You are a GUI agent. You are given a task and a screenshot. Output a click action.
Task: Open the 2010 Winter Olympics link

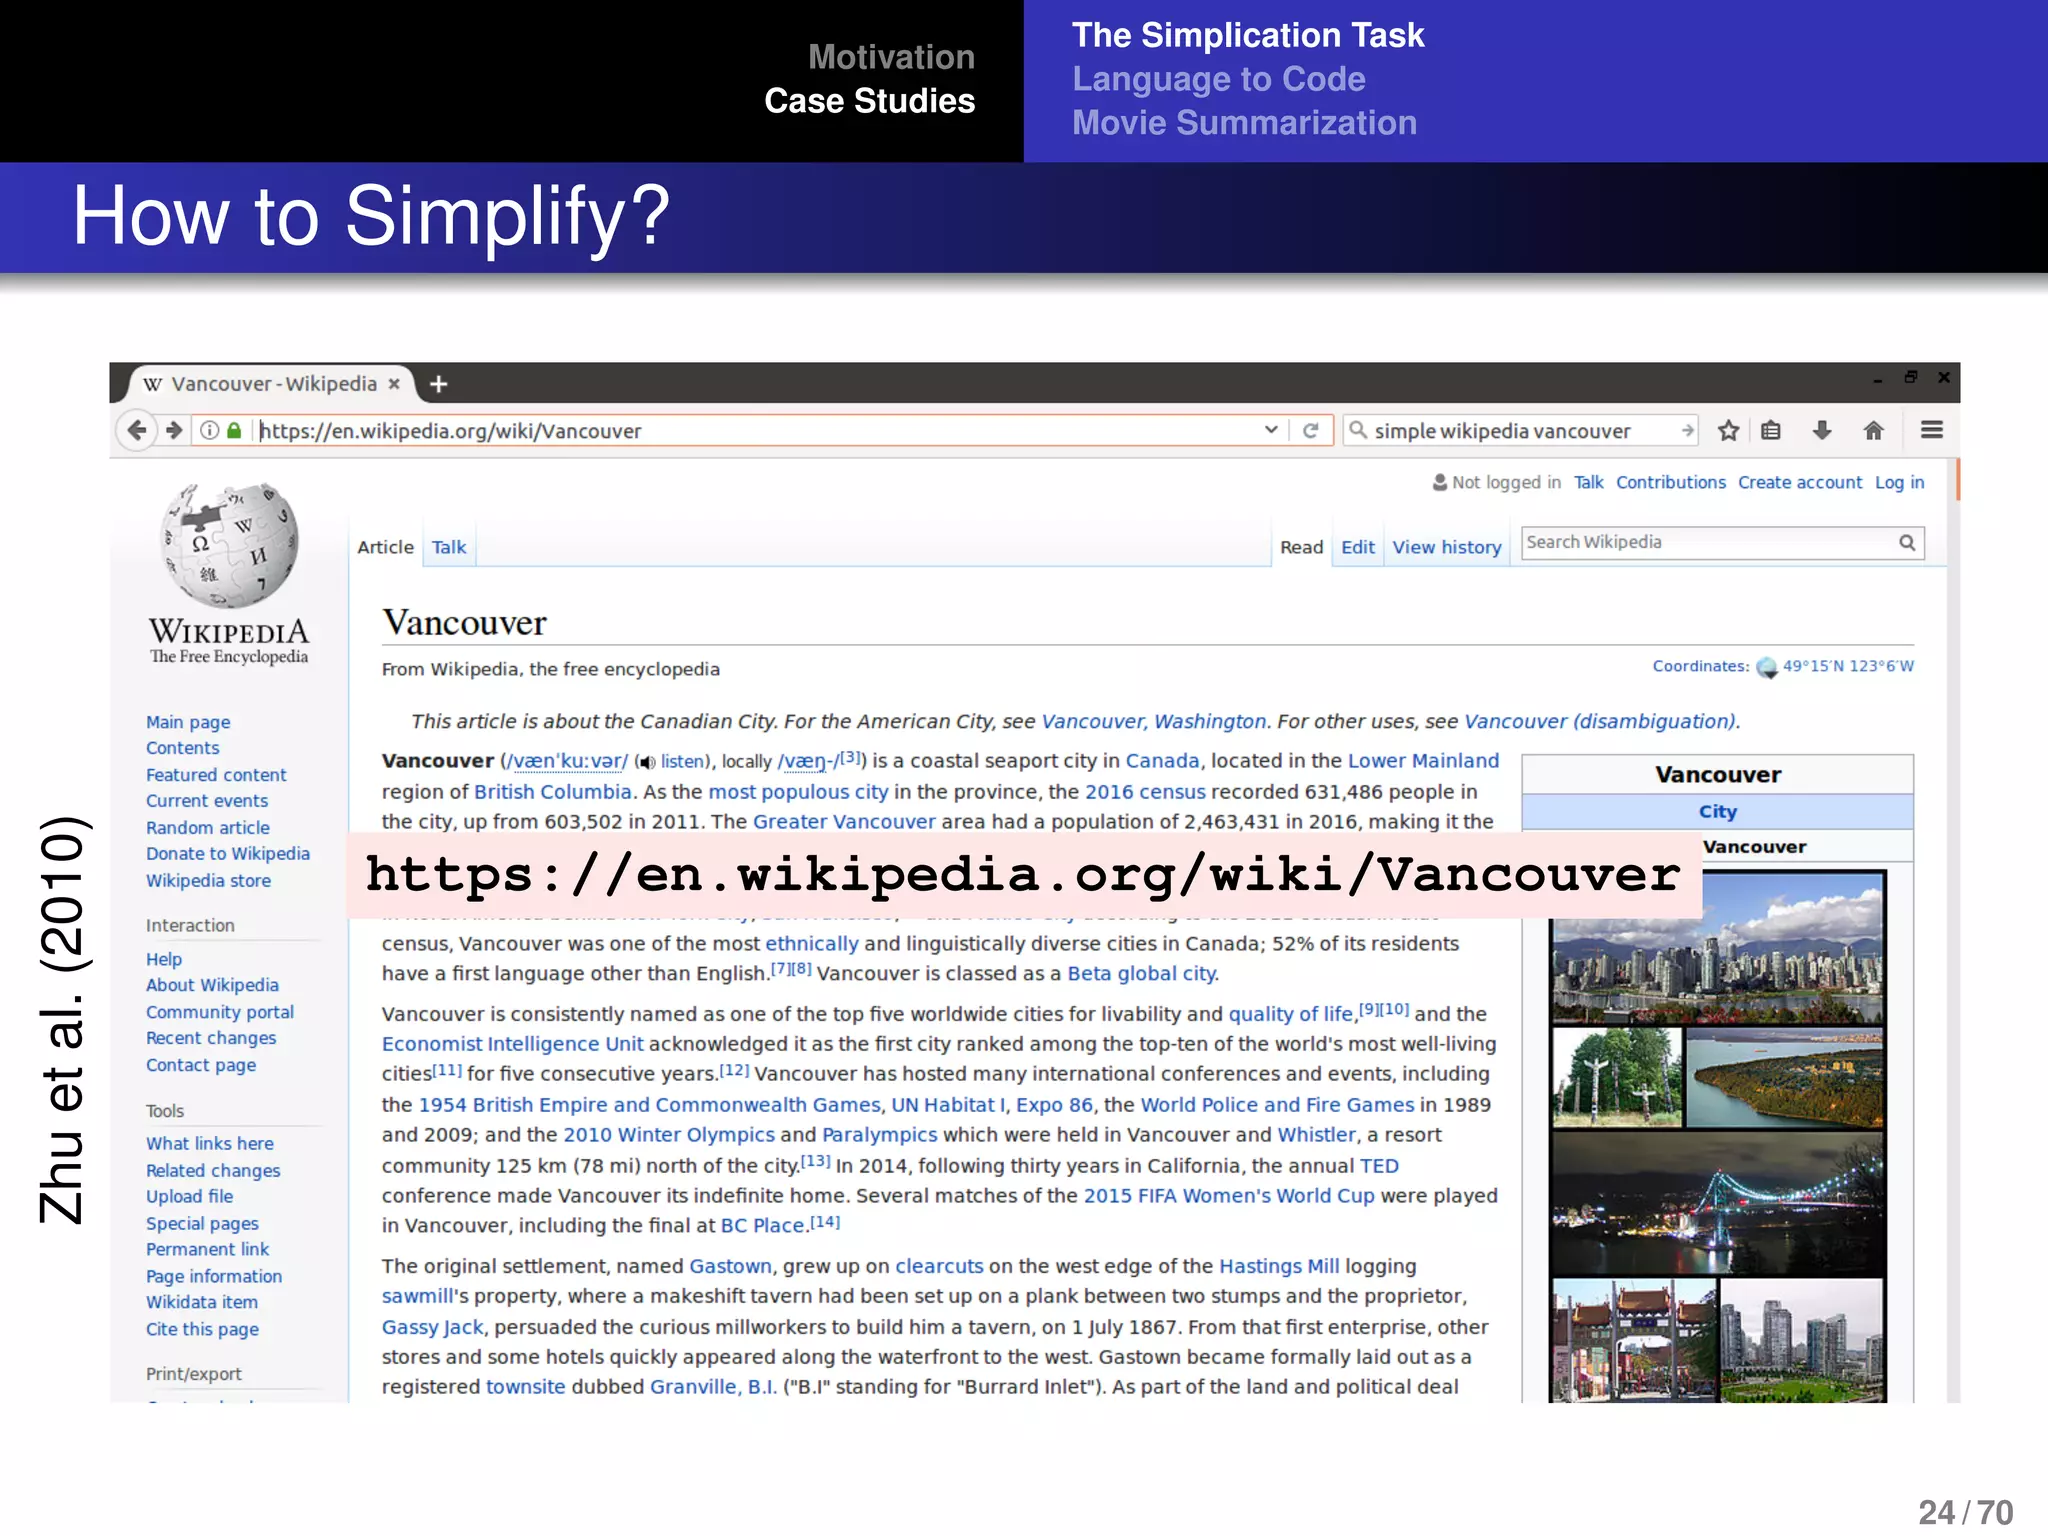[x=669, y=1135]
